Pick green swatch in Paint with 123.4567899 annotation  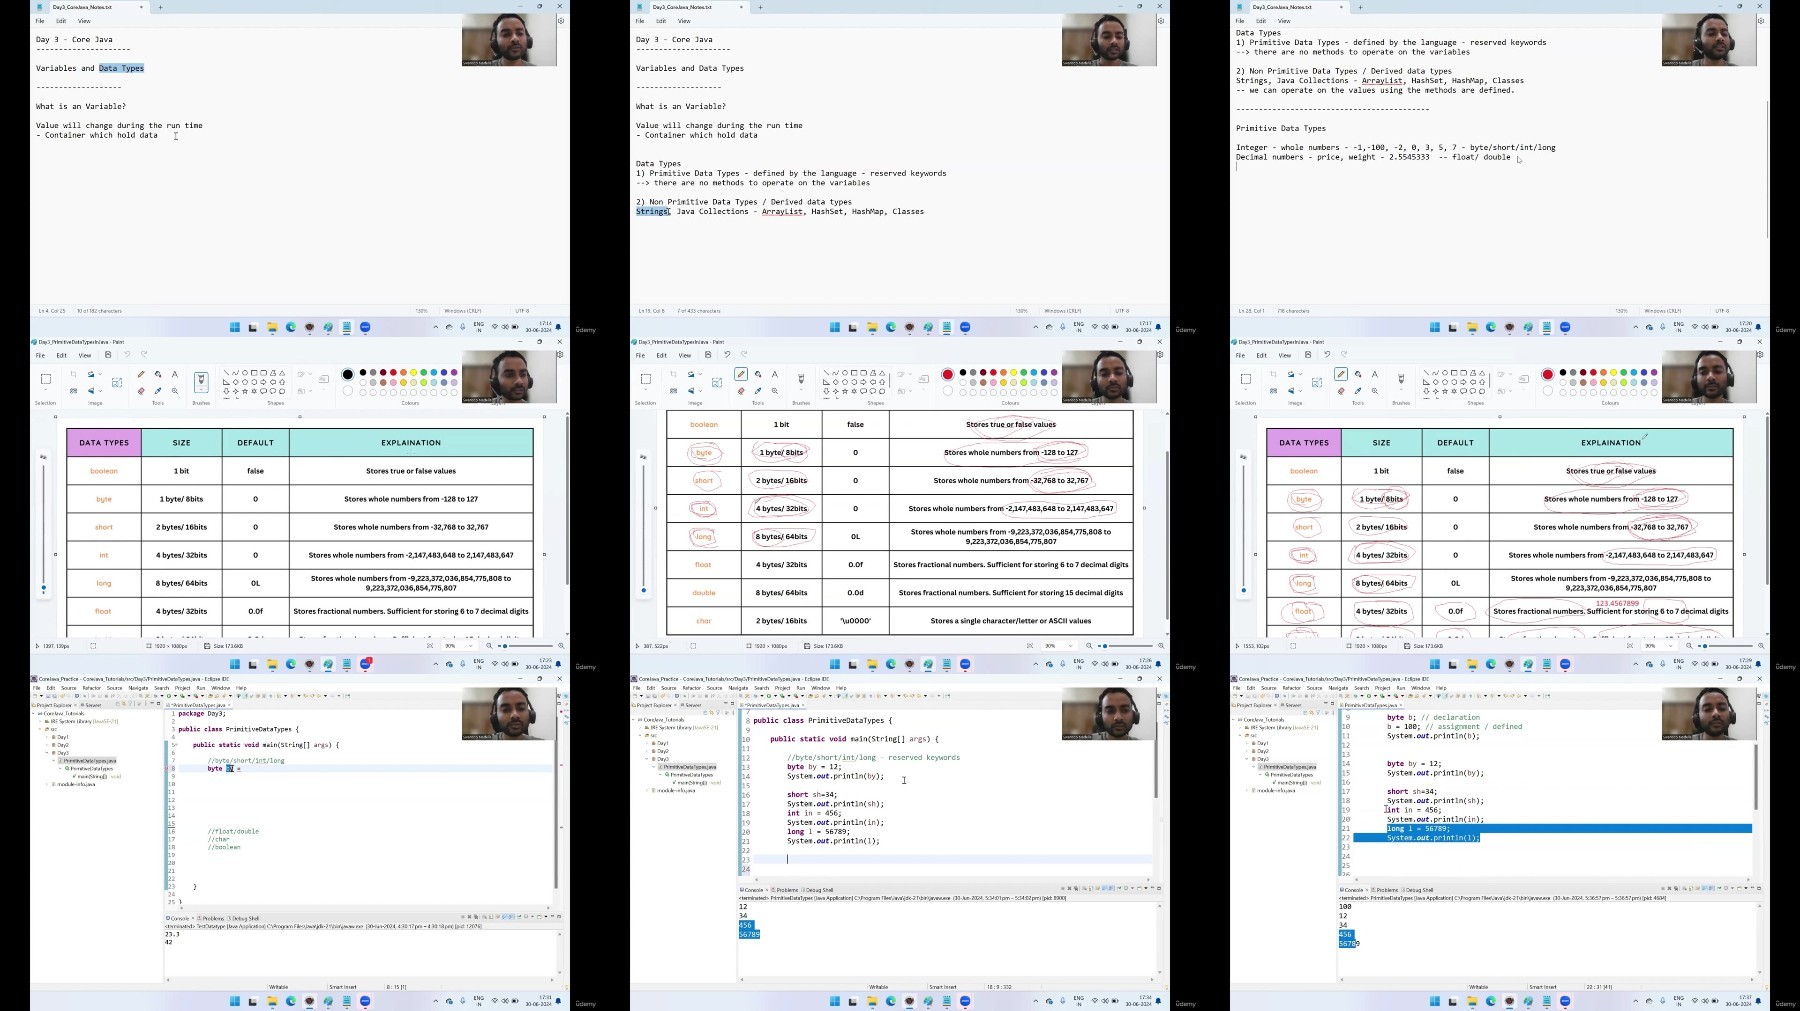tap(1623, 373)
